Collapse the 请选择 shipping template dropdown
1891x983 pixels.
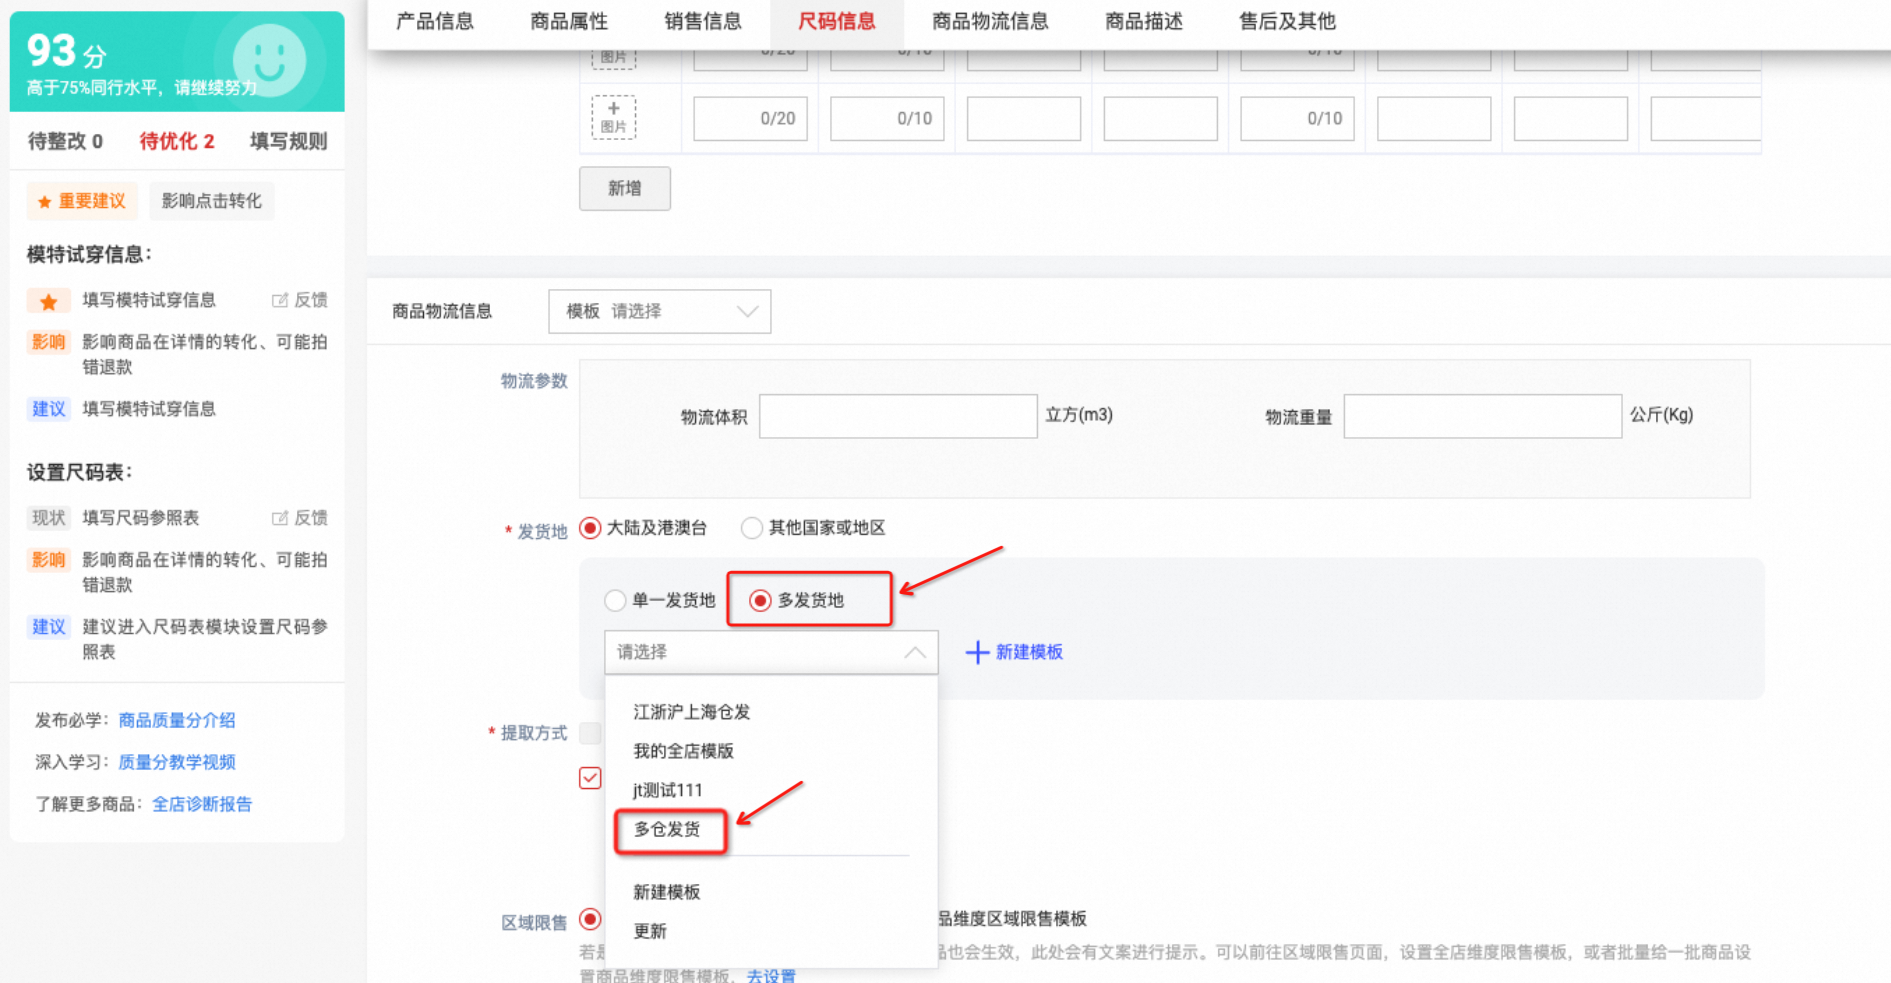(771, 652)
